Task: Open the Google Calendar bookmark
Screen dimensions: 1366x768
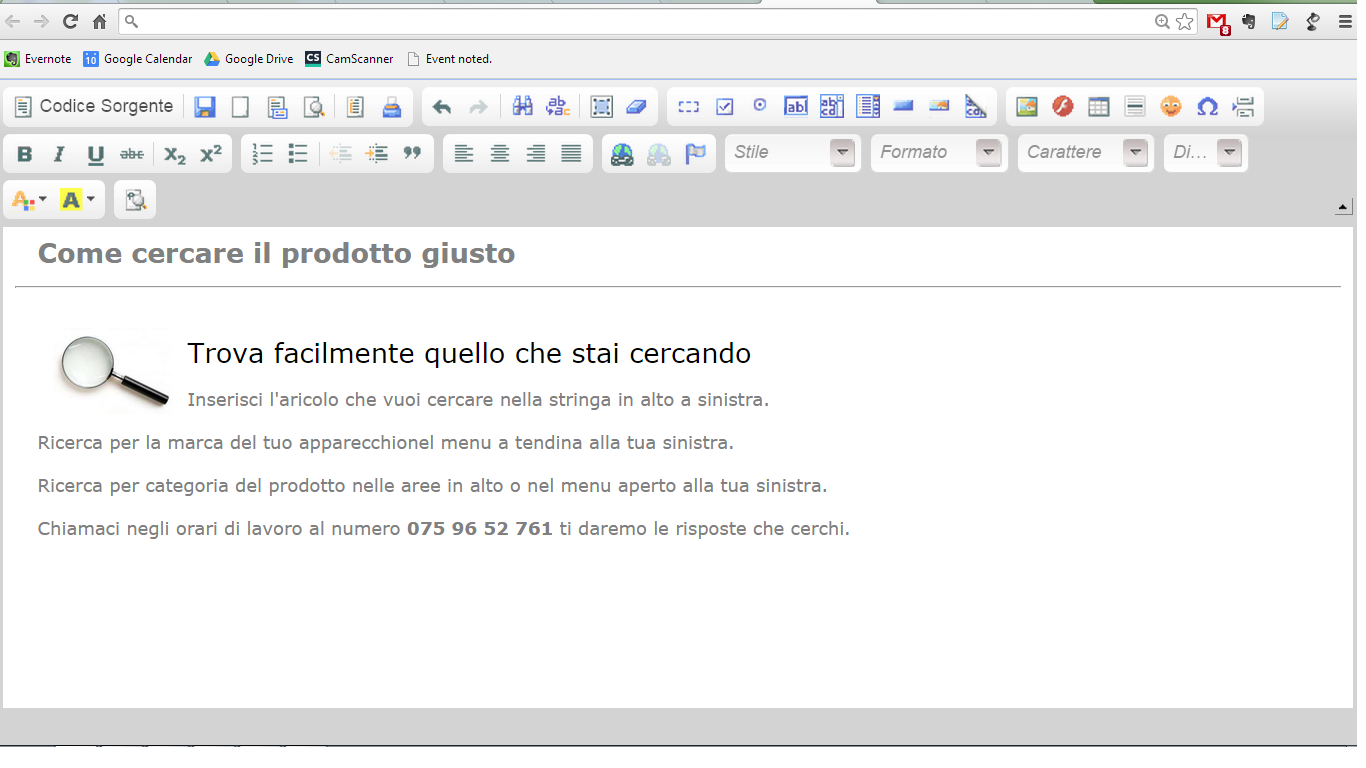Action: tap(138, 59)
